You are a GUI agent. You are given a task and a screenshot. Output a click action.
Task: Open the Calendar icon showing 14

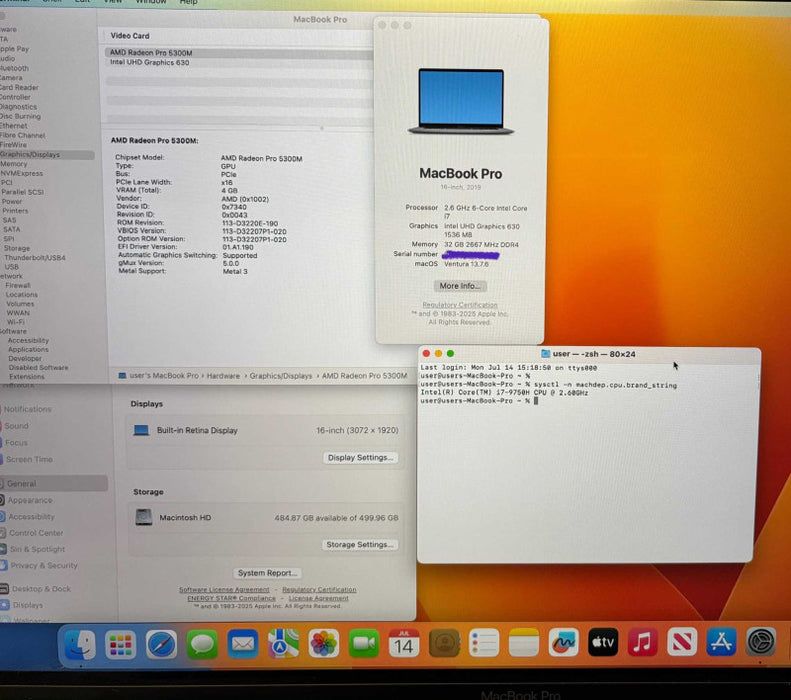404,644
